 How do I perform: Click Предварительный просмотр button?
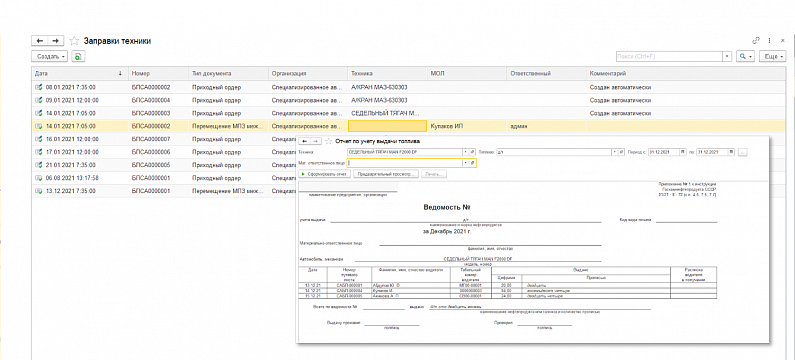click(386, 174)
